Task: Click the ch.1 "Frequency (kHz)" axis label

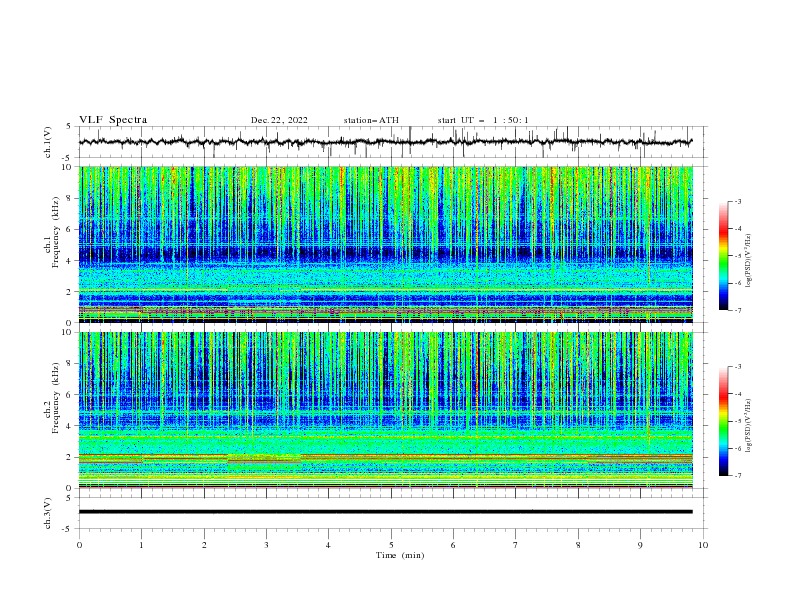Action: click(55, 233)
